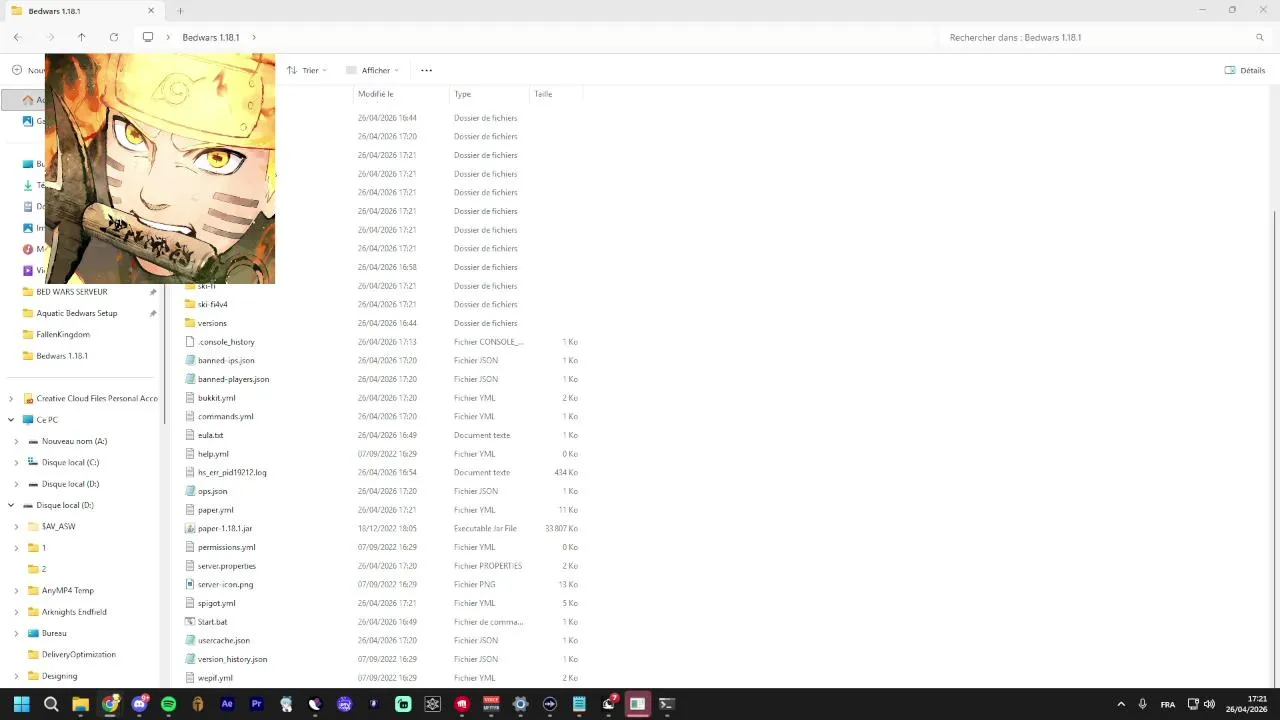Open the Settings gear in taskbar
This screenshot has height=720, width=1280.
tap(520, 704)
